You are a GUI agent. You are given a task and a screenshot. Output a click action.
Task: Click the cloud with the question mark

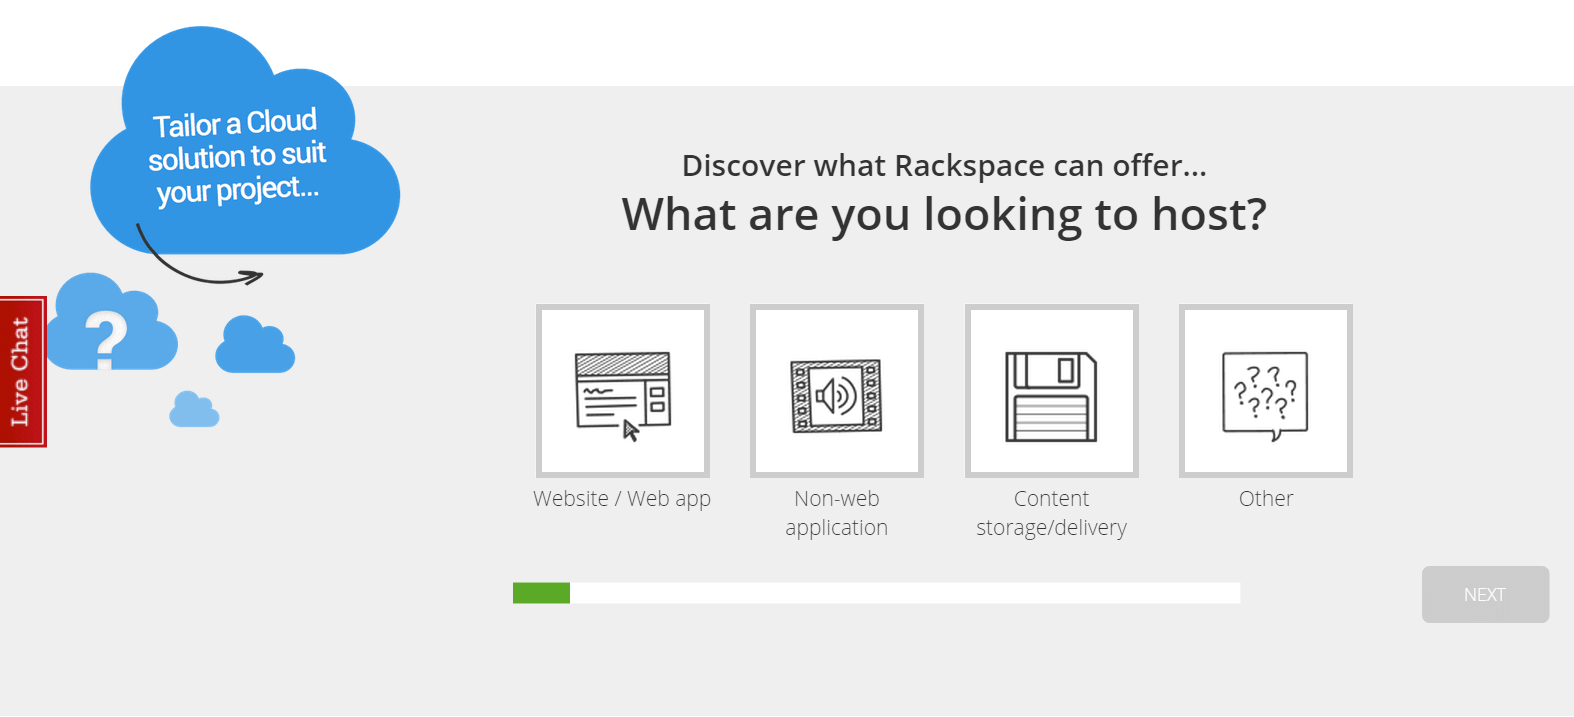(108, 327)
